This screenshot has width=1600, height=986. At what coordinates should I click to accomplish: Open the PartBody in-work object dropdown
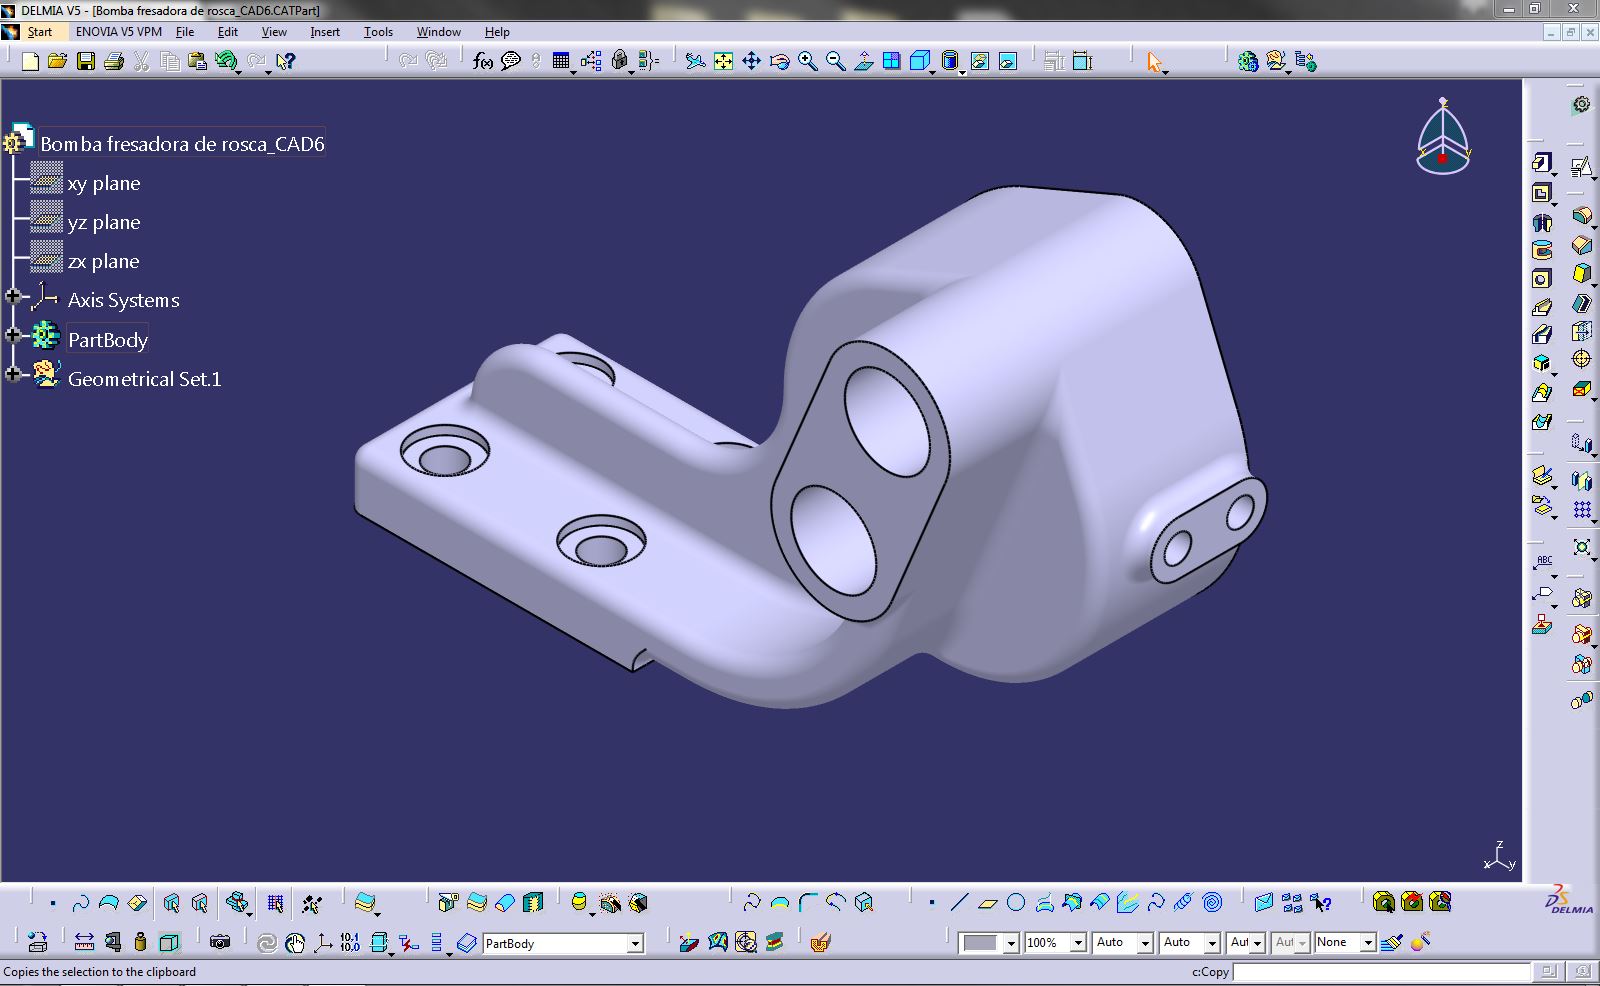(x=635, y=943)
